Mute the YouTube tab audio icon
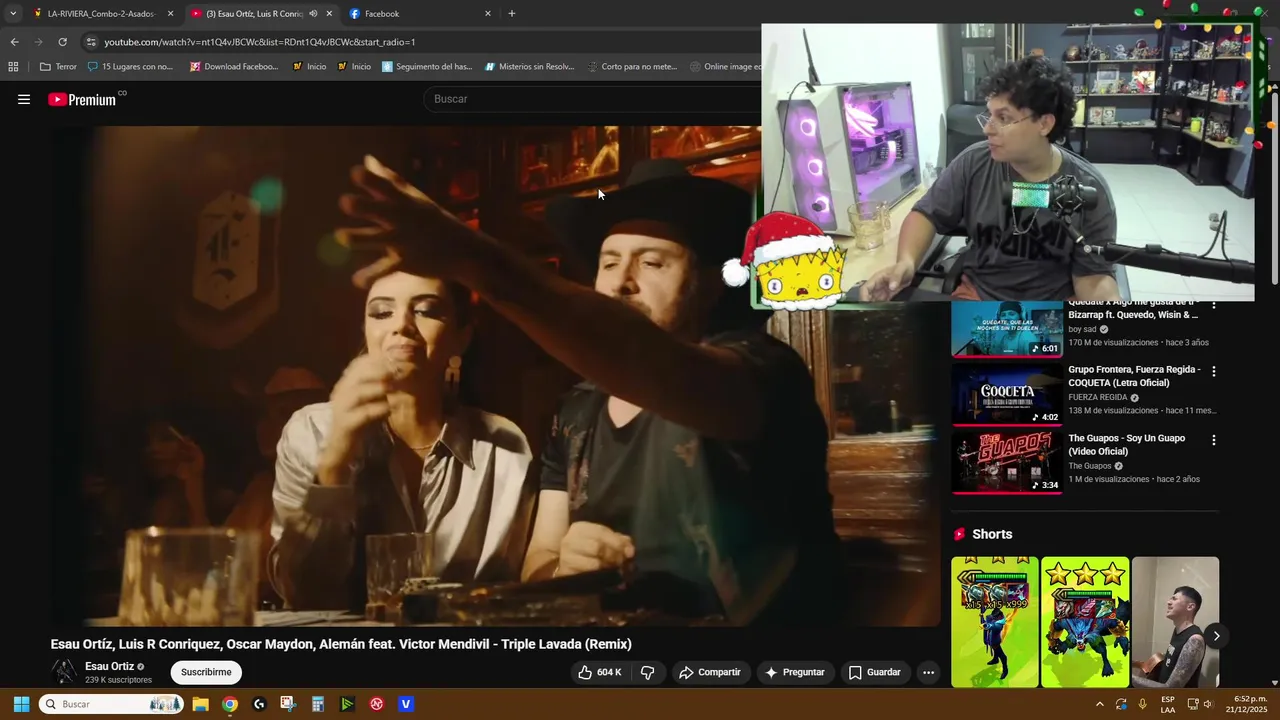1280x720 pixels. tap(313, 14)
